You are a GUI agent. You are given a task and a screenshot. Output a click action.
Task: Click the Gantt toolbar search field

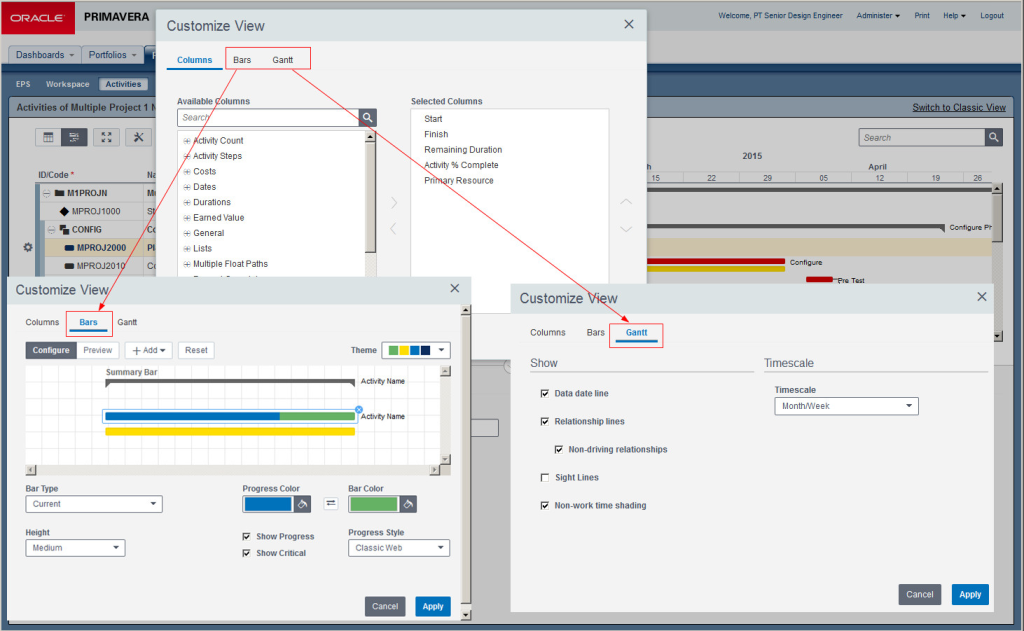[921, 137]
